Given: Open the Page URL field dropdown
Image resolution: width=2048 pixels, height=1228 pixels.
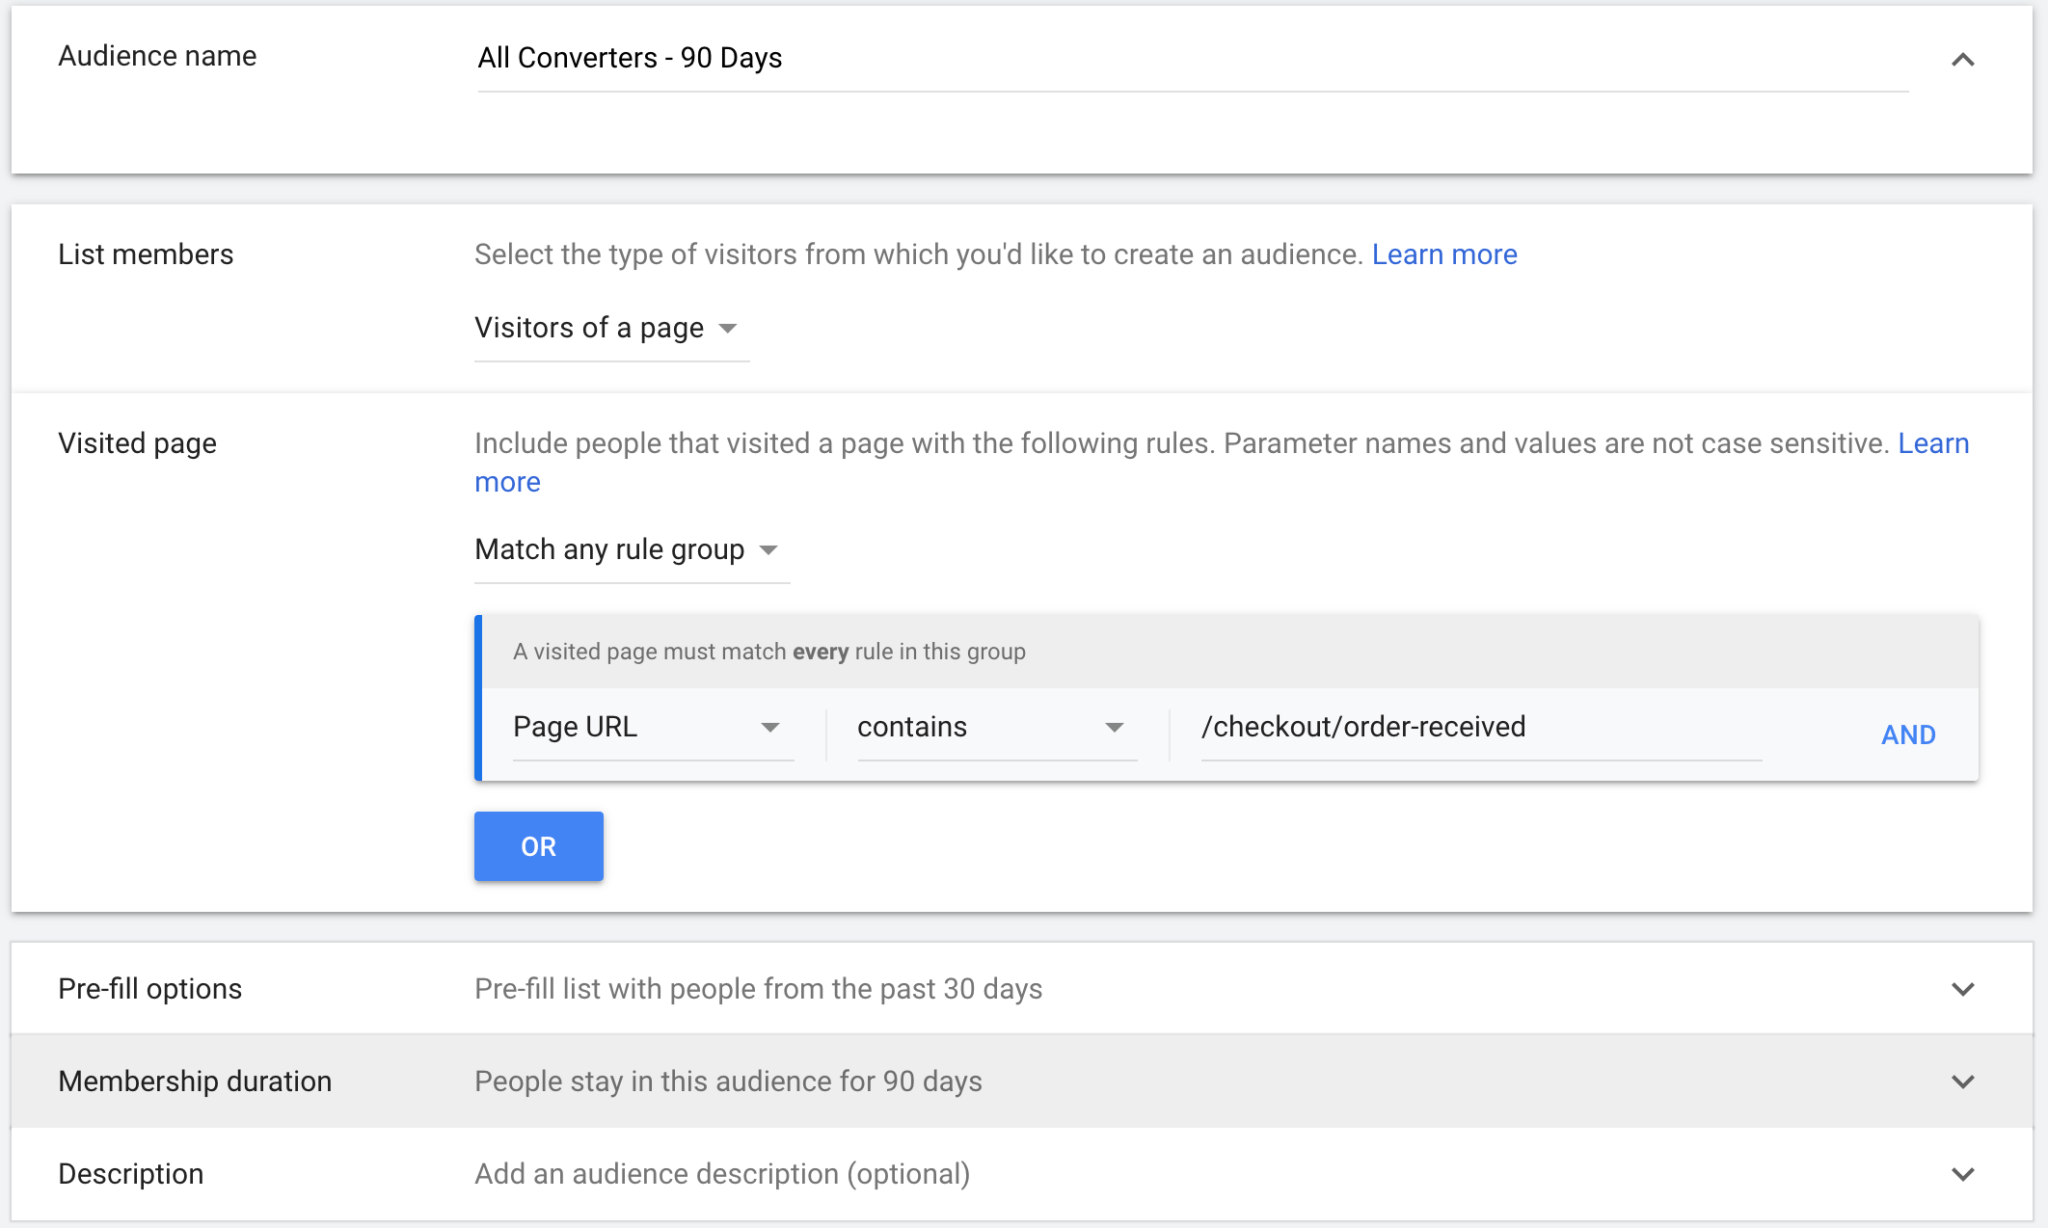Looking at the screenshot, I should (650, 727).
